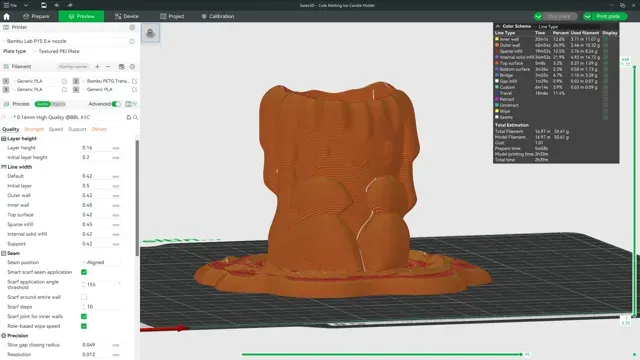Screen dimensions: 640x360
Task: Toggle Travel display checkbox
Action: point(606,93)
